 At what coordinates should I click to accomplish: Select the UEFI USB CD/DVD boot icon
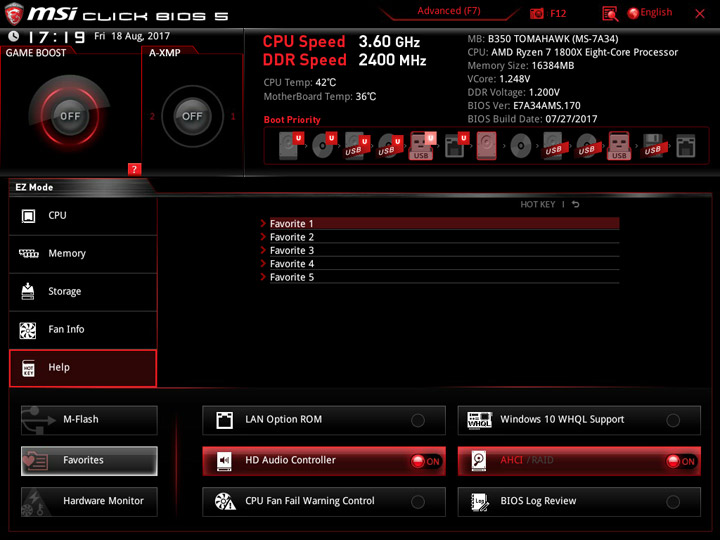pos(390,146)
